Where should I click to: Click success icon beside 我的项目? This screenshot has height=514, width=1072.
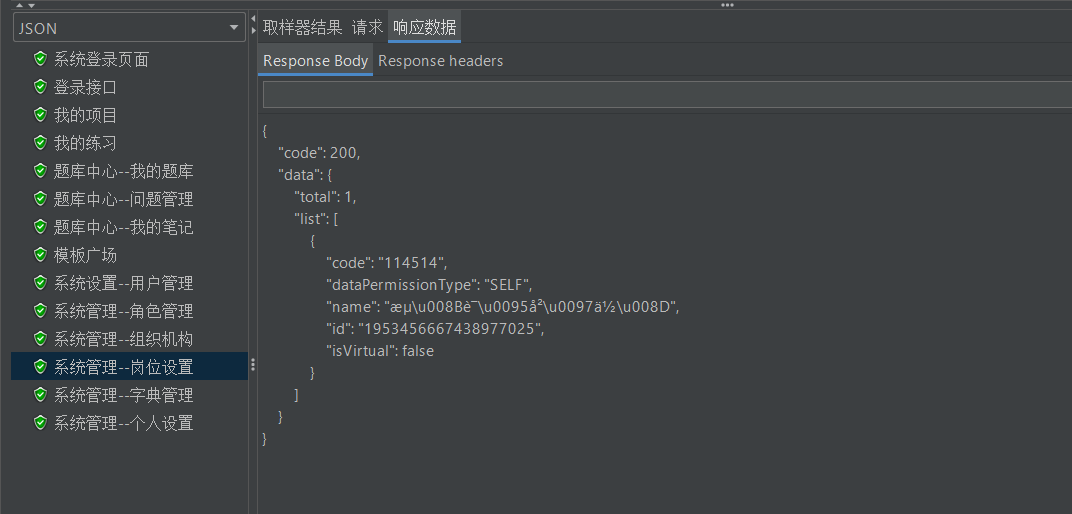pyautogui.click(x=40, y=115)
